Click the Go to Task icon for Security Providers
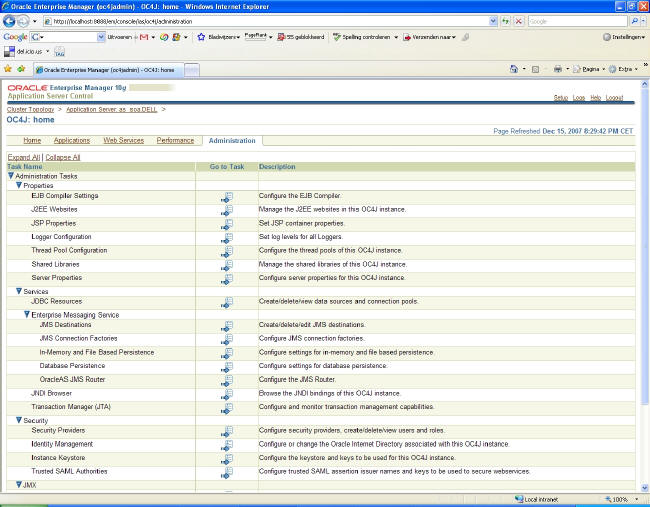650x507 pixels. tap(227, 431)
